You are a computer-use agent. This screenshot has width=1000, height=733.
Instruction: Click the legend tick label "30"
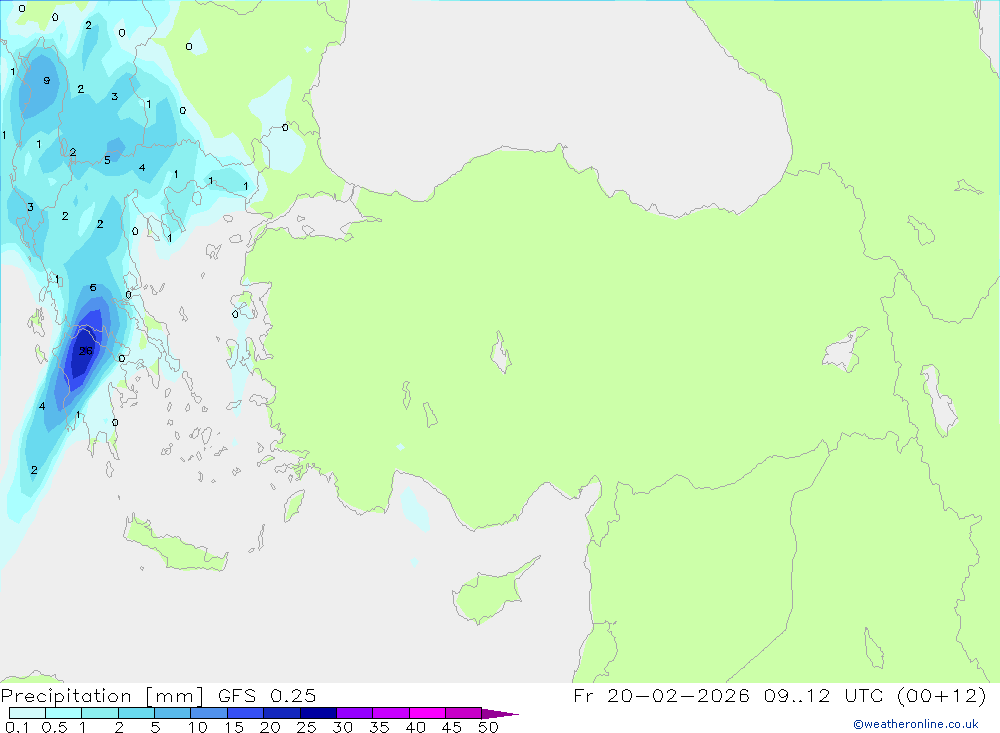pos(342,727)
